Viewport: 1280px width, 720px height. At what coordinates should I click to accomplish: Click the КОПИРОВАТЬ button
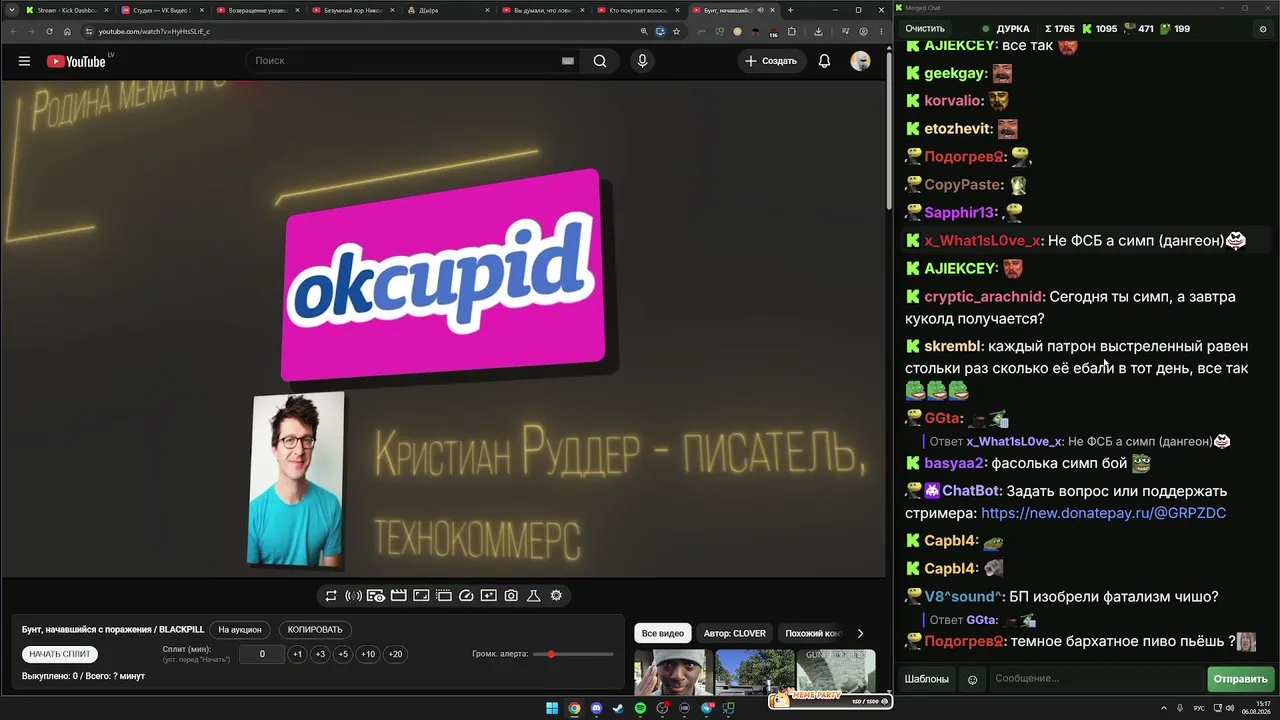(315, 630)
